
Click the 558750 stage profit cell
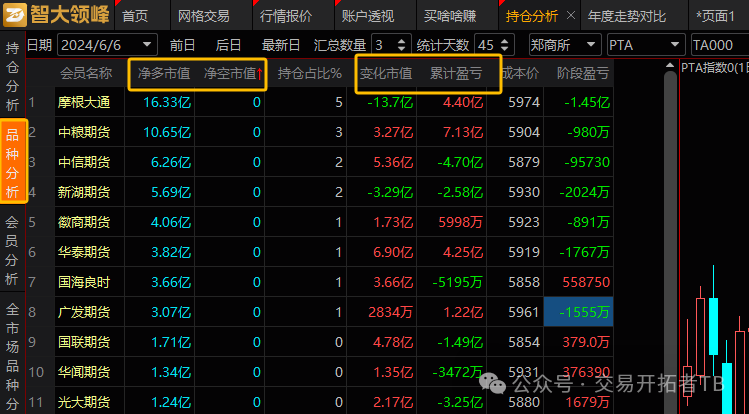(586, 282)
